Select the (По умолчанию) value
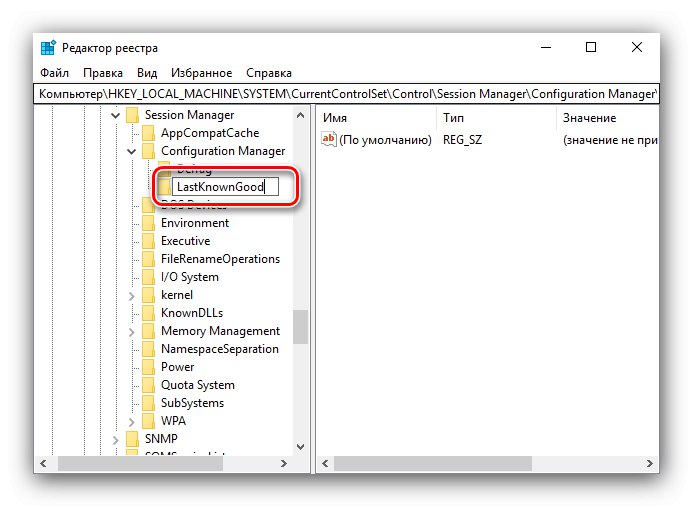The width and height of the screenshot is (693, 507). [x=385, y=140]
